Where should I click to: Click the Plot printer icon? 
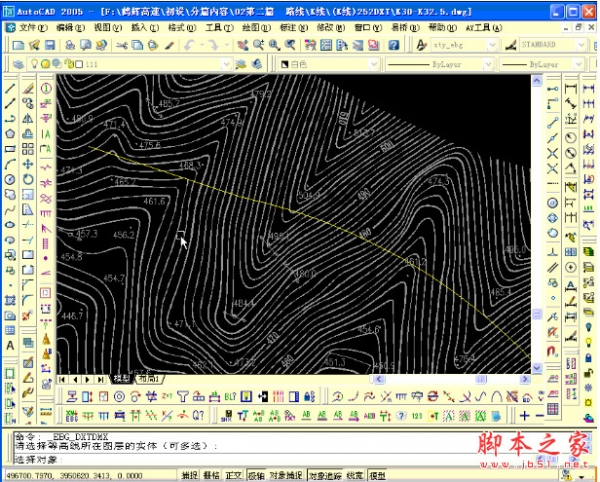(70, 45)
